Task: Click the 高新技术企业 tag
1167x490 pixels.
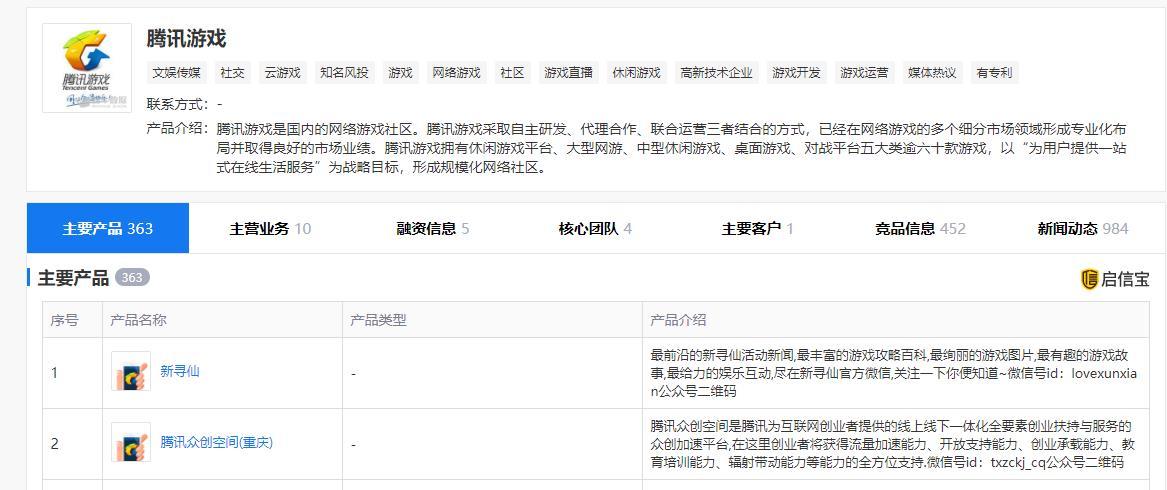Action: (x=716, y=72)
